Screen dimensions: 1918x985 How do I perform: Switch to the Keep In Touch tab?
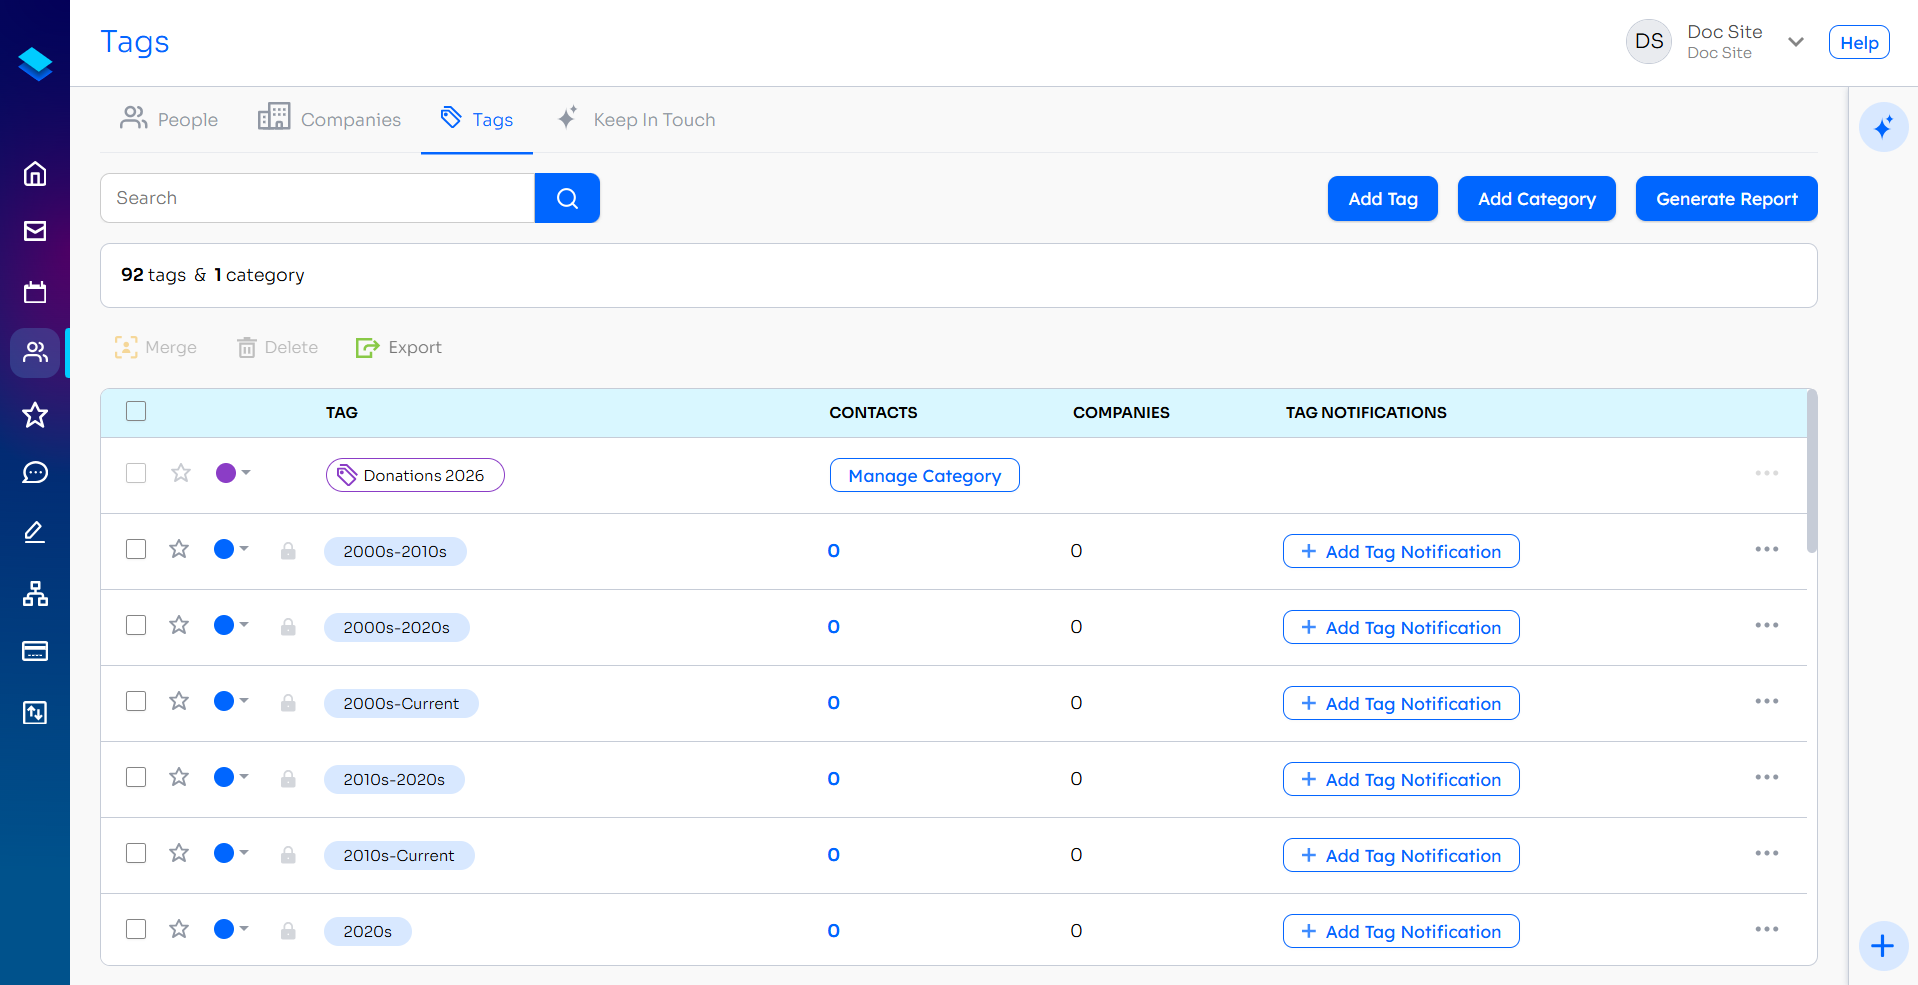click(x=636, y=119)
